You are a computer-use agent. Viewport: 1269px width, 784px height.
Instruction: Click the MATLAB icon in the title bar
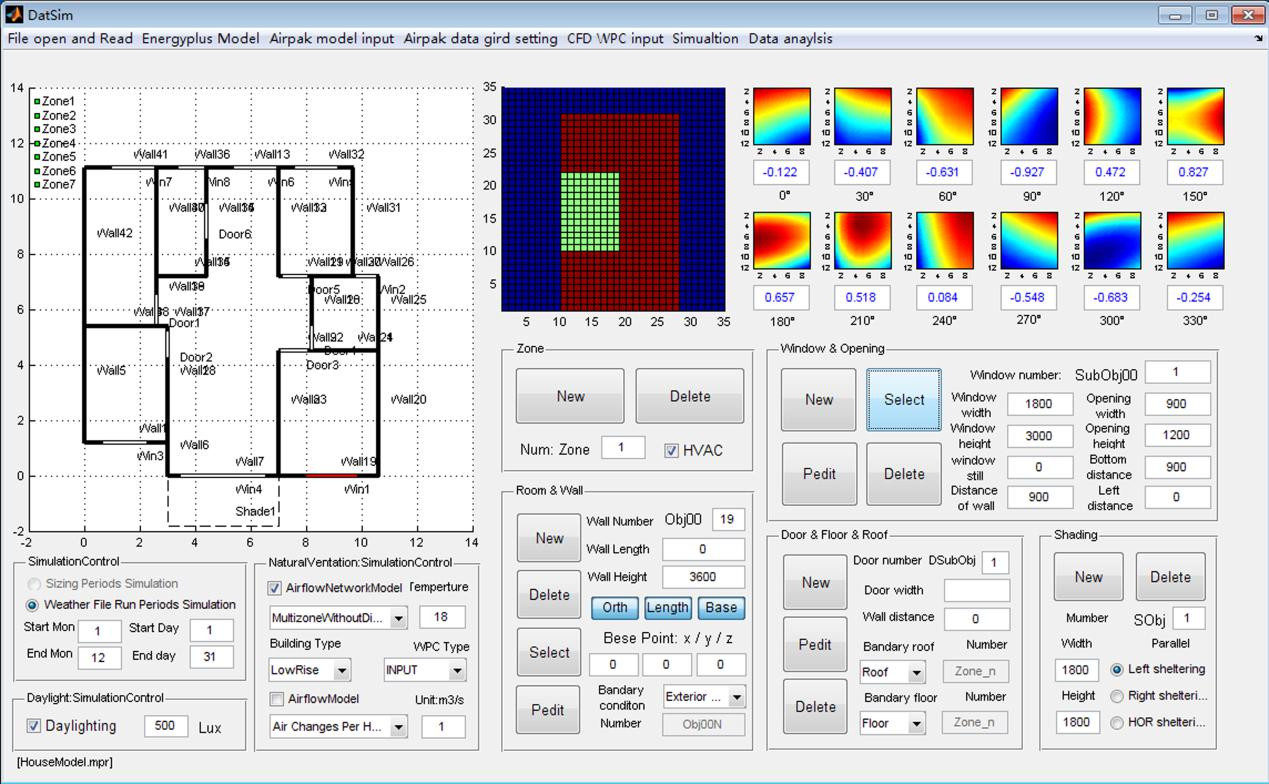click(x=13, y=15)
